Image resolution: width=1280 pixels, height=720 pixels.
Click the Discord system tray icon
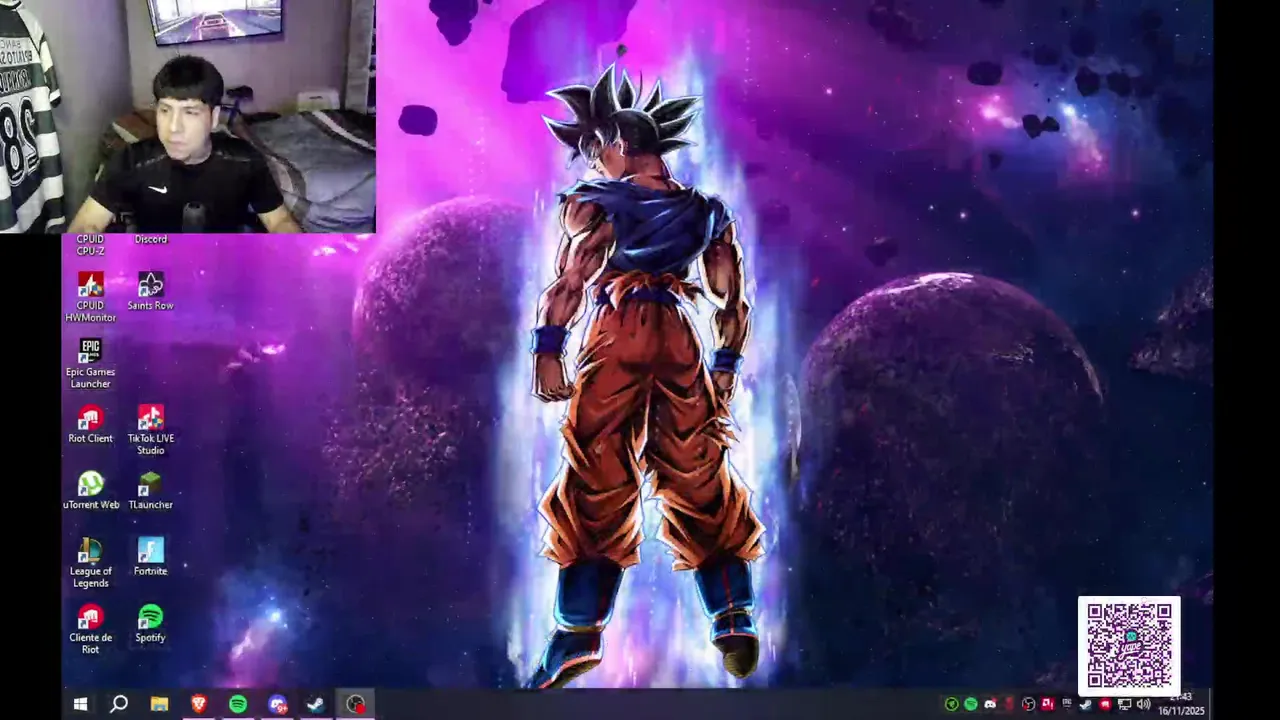pos(990,704)
